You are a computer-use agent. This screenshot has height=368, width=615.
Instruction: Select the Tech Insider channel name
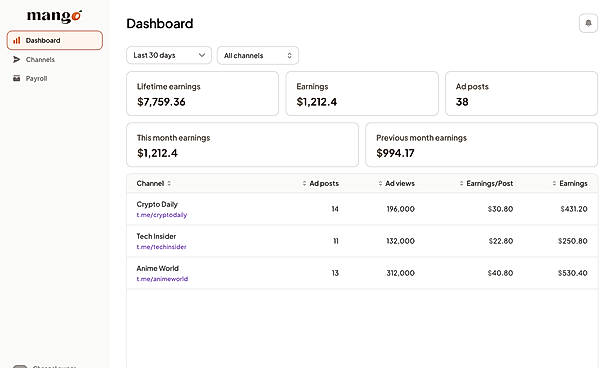click(x=156, y=236)
